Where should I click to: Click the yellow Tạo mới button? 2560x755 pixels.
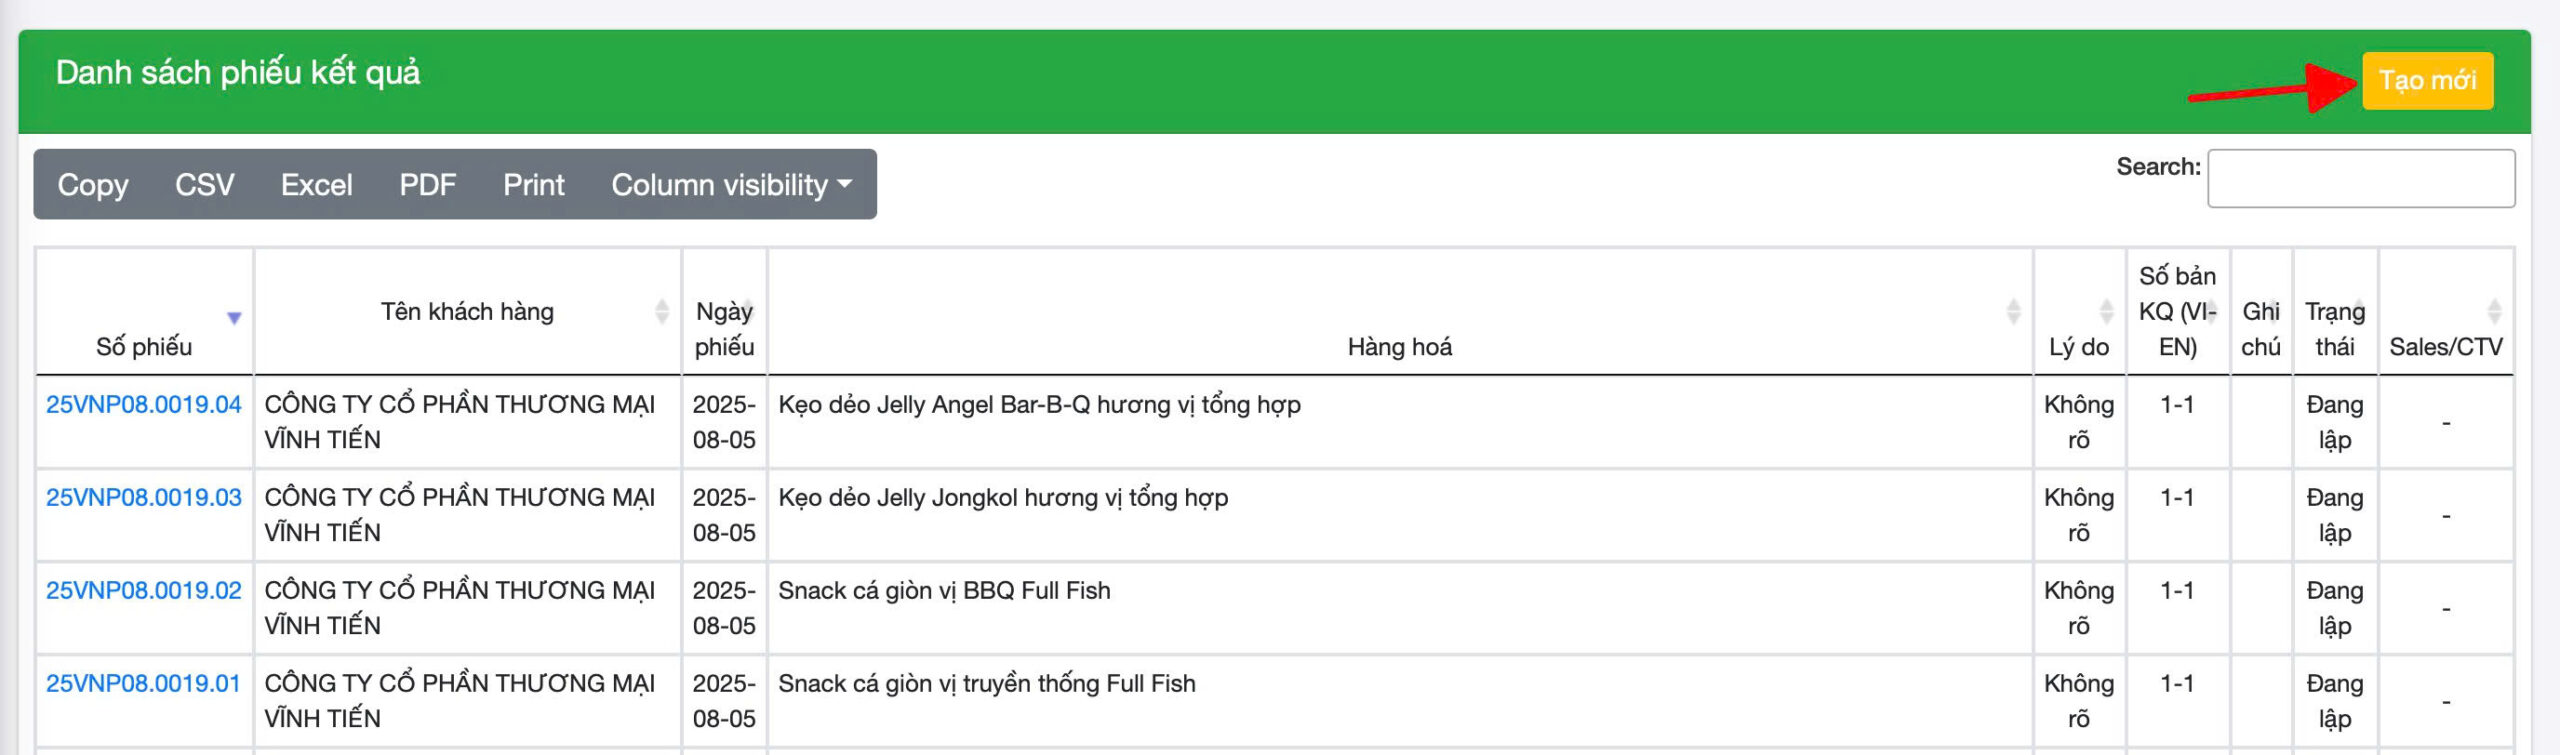[x=2427, y=80]
